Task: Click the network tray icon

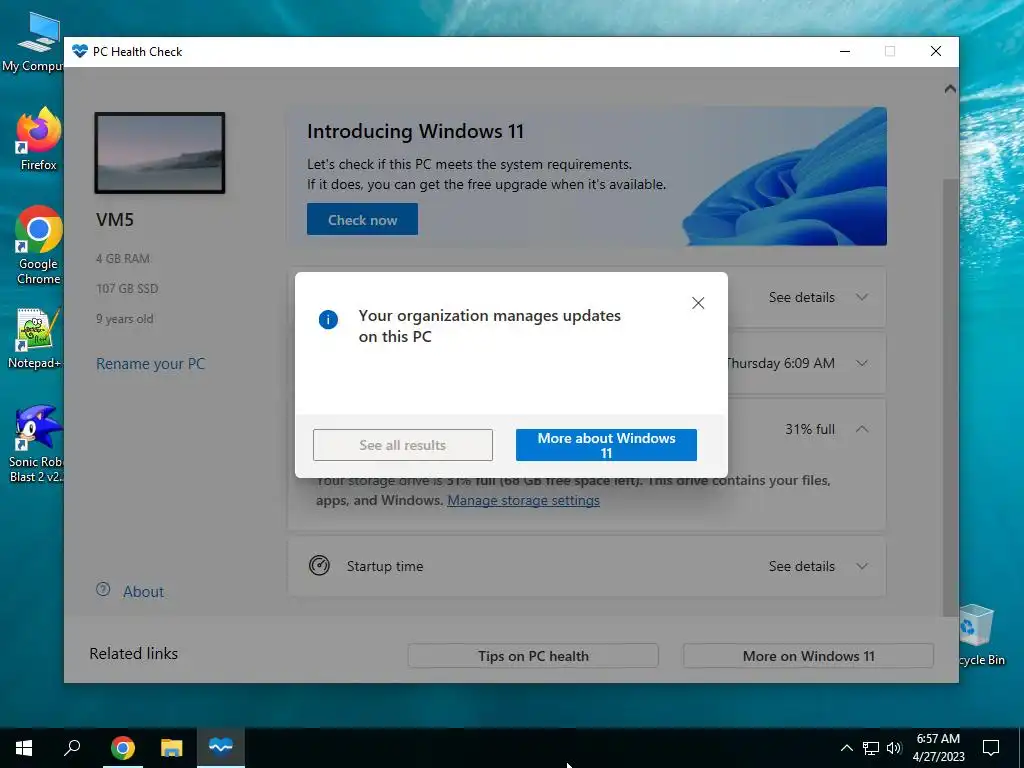Action: [871, 748]
